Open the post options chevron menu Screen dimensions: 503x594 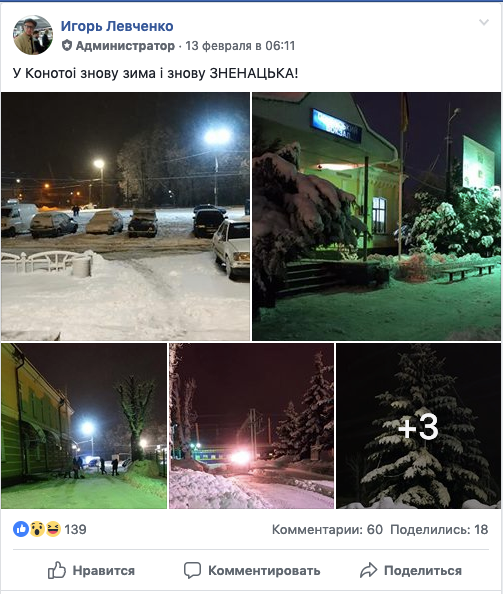pos(484,22)
